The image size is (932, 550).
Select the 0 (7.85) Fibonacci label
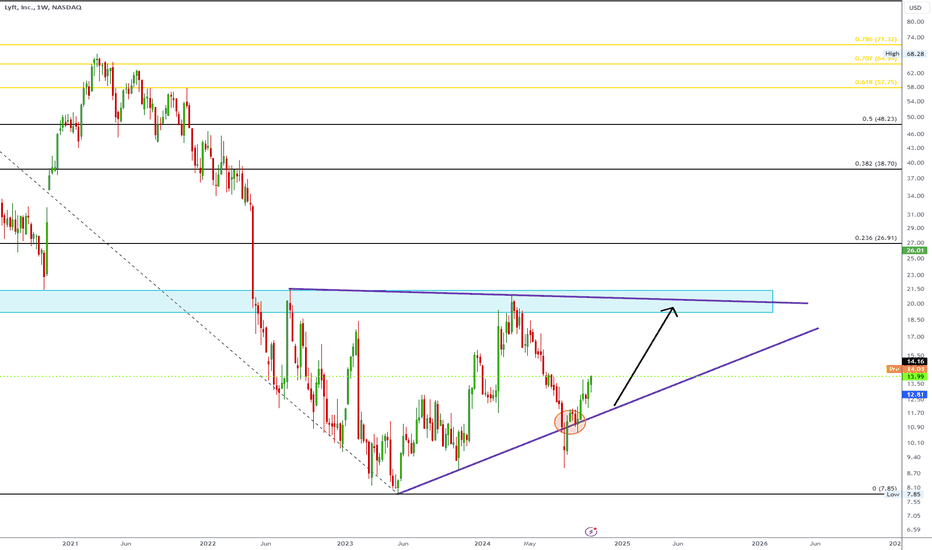pos(884,489)
